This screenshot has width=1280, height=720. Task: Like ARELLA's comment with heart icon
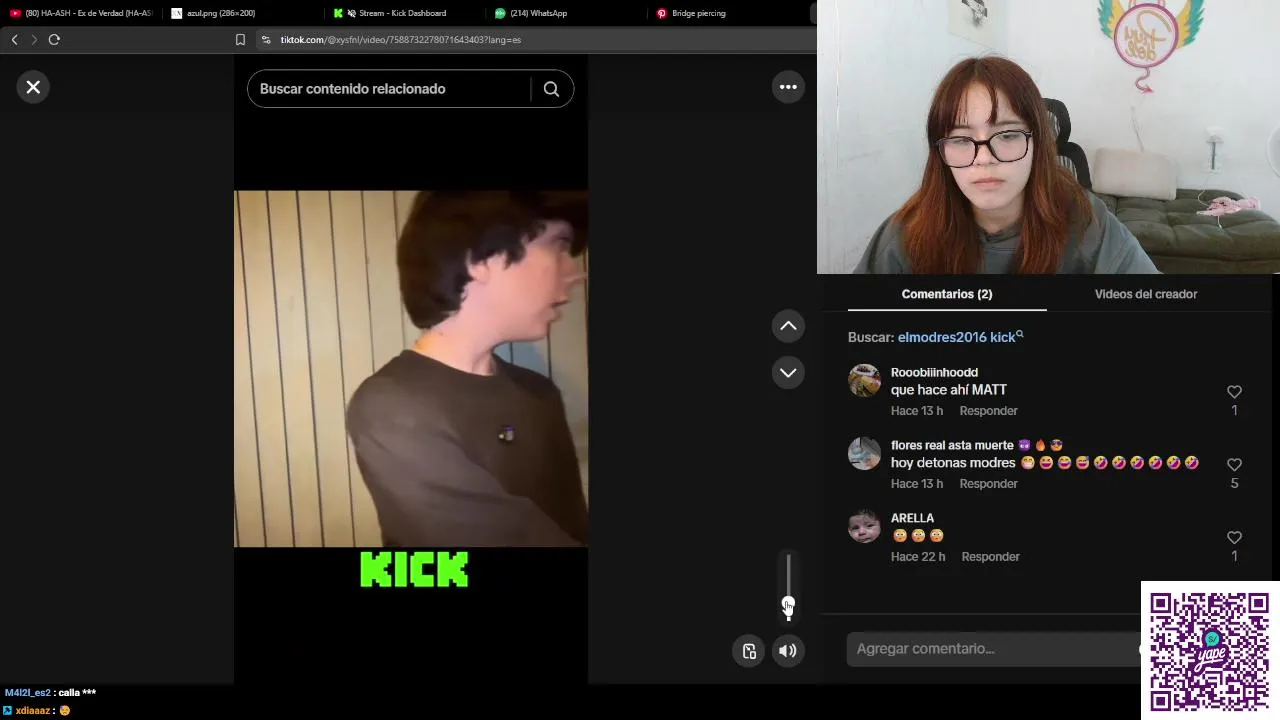click(x=1234, y=538)
